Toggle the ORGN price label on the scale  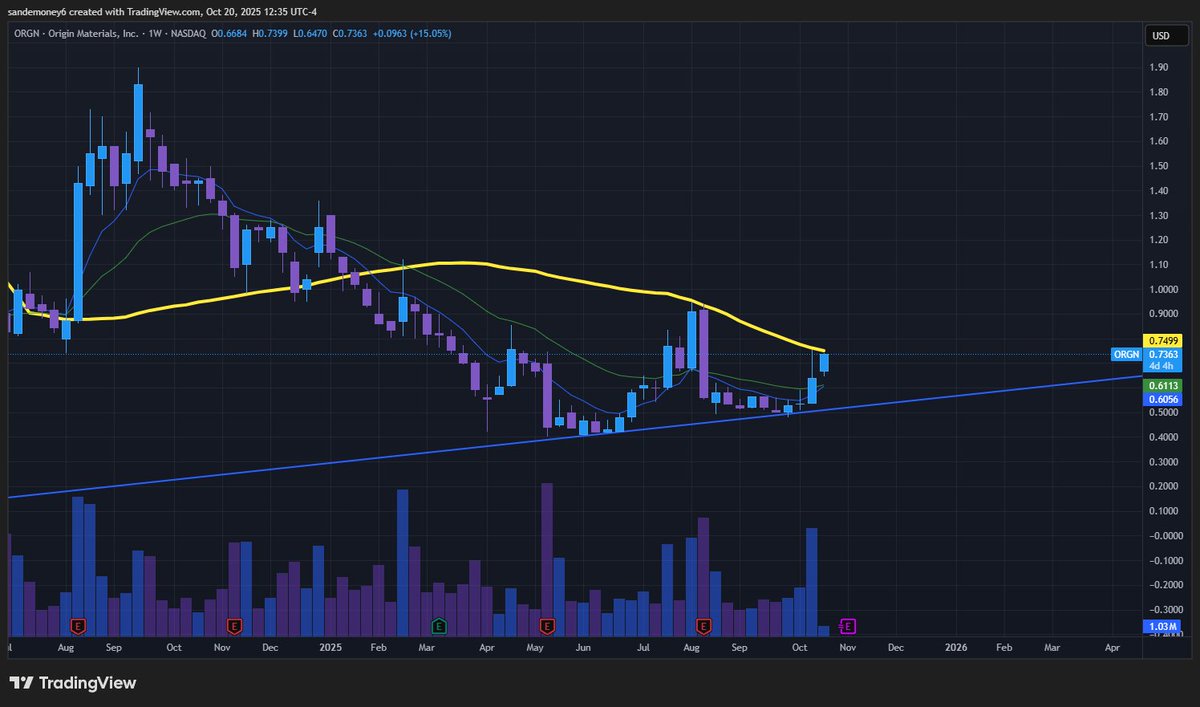(x=1125, y=354)
